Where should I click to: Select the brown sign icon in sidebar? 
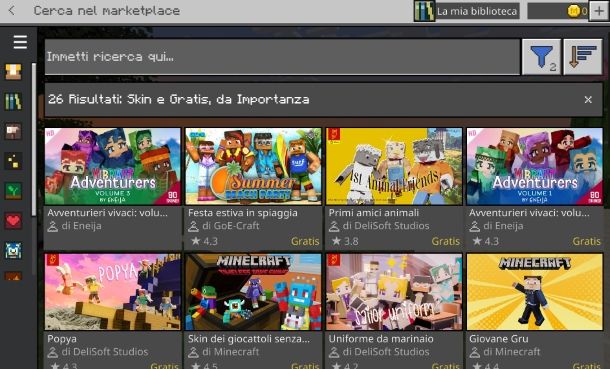point(13,131)
